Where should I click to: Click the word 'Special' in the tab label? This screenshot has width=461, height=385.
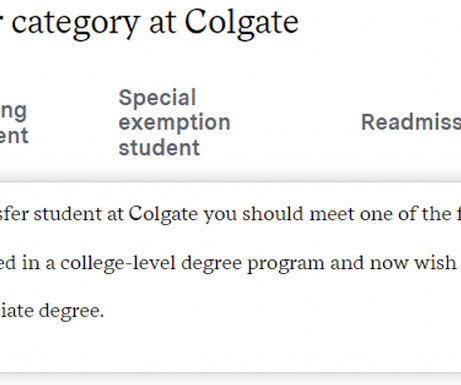[x=157, y=98]
